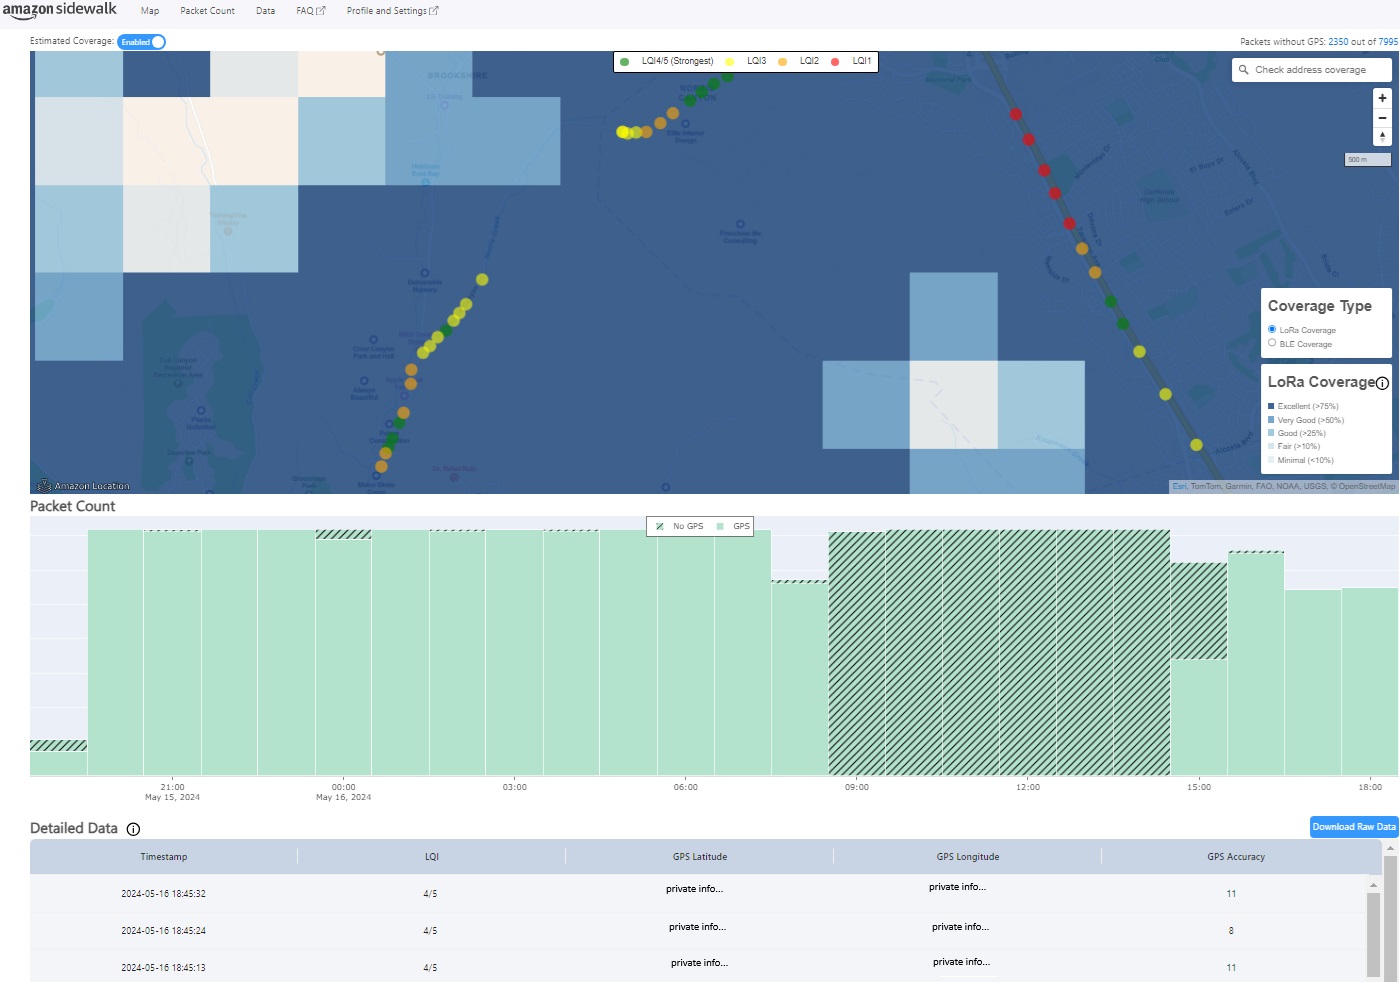Sort by the GPS Longitude column header
The image size is (1400, 982).
pos(968,857)
